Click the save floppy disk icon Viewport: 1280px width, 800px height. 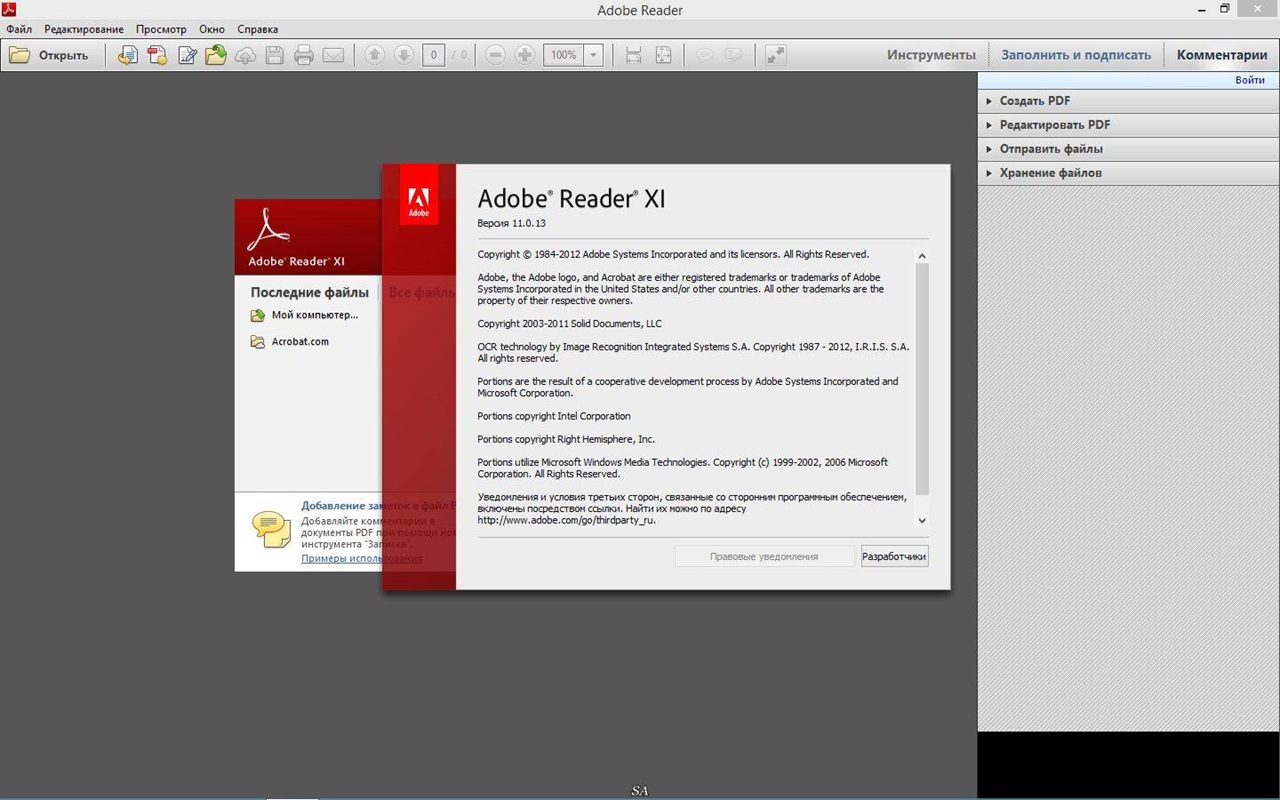pos(274,56)
